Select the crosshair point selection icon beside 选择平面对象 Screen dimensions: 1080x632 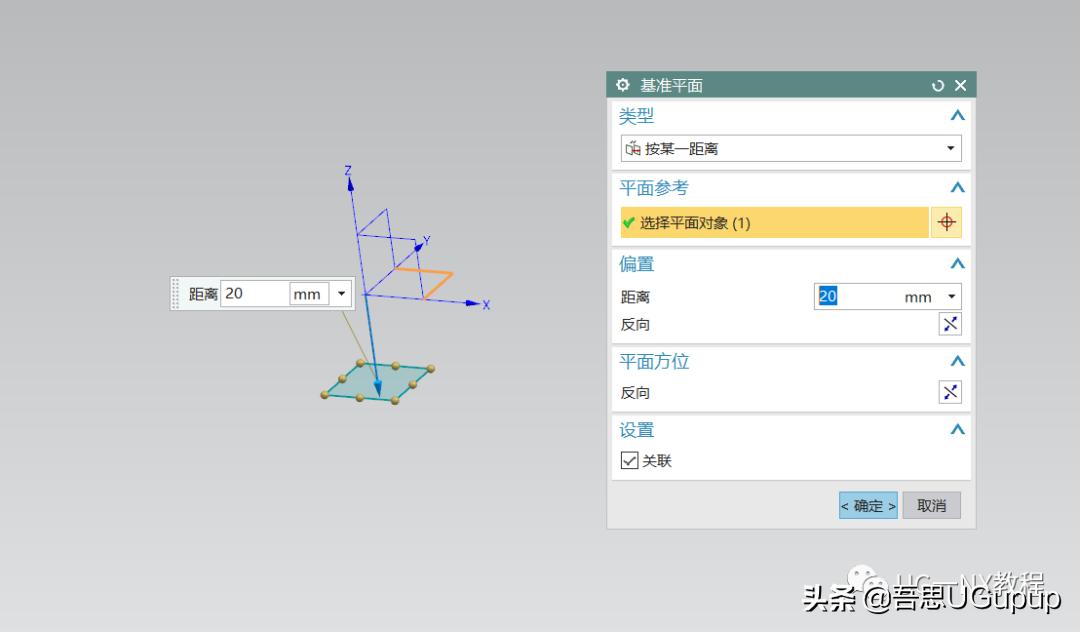point(946,221)
